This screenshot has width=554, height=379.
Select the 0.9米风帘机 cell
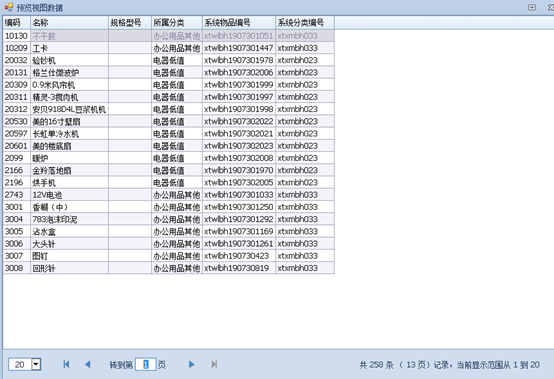[x=69, y=85]
